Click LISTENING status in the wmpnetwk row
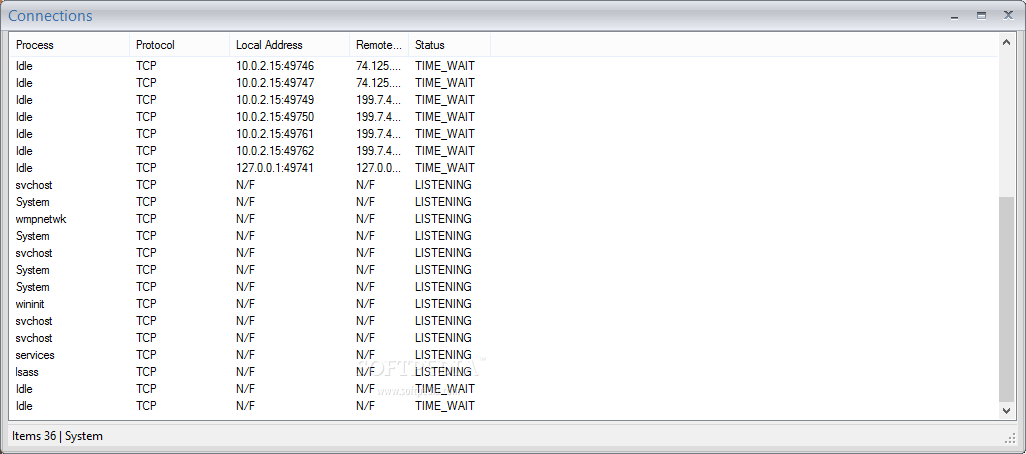This screenshot has height=454, width=1026. [443, 219]
